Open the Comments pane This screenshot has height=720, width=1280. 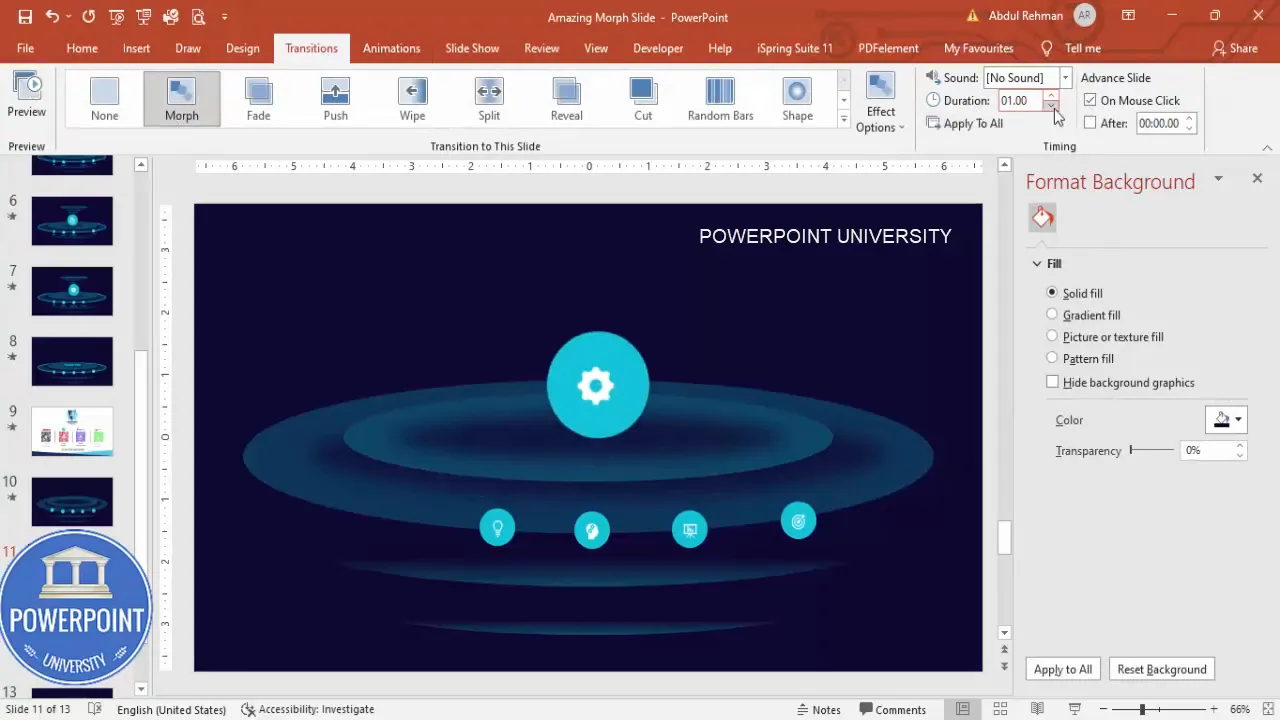pyautogui.click(x=892, y=709)
